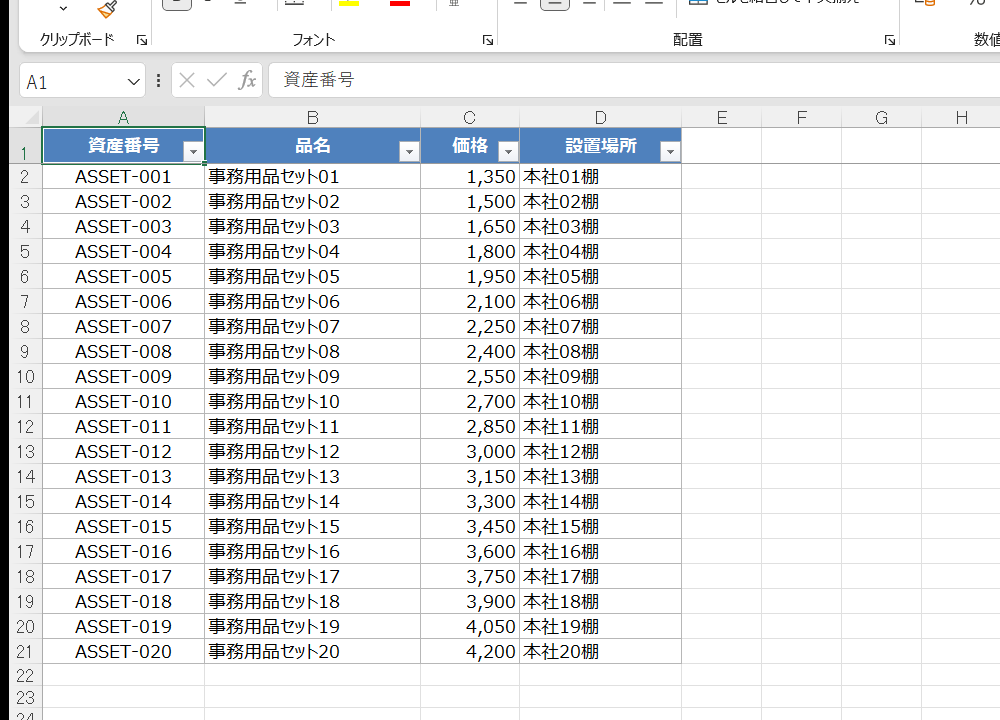Select the 設置場所 header cell
Image resolution: width=1000 pixels, height=720 pixels.
click(601, 146)
